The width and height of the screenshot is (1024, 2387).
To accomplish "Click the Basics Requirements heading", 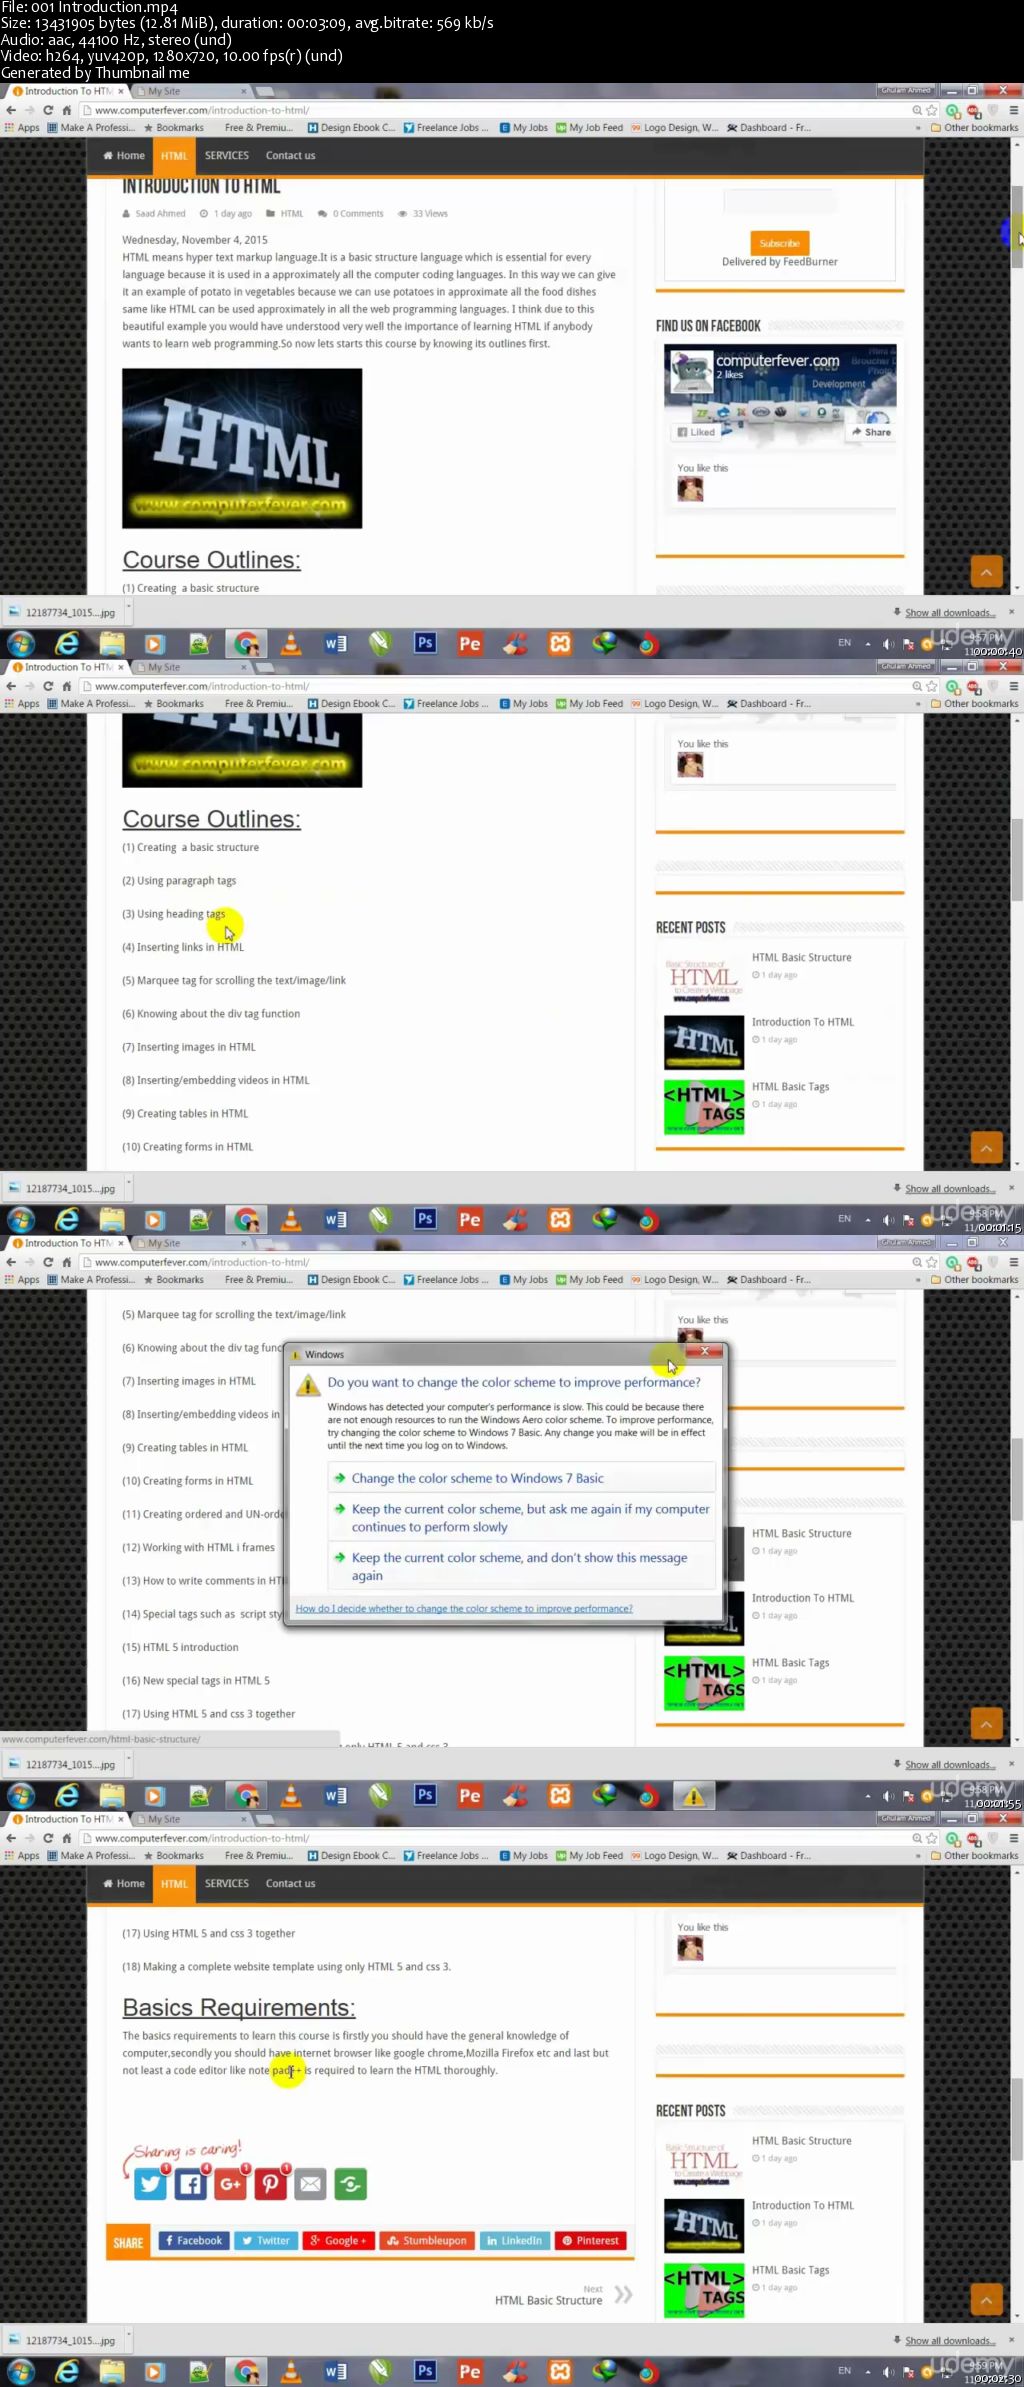I will [239, 2007].
